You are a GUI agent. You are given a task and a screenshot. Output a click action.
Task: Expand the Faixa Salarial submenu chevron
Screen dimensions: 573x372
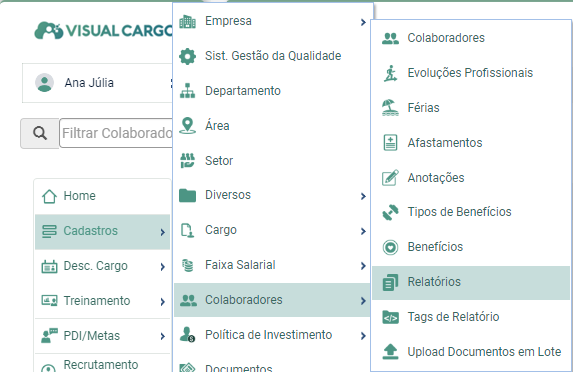pyautogui.click(x=363, y=266)
